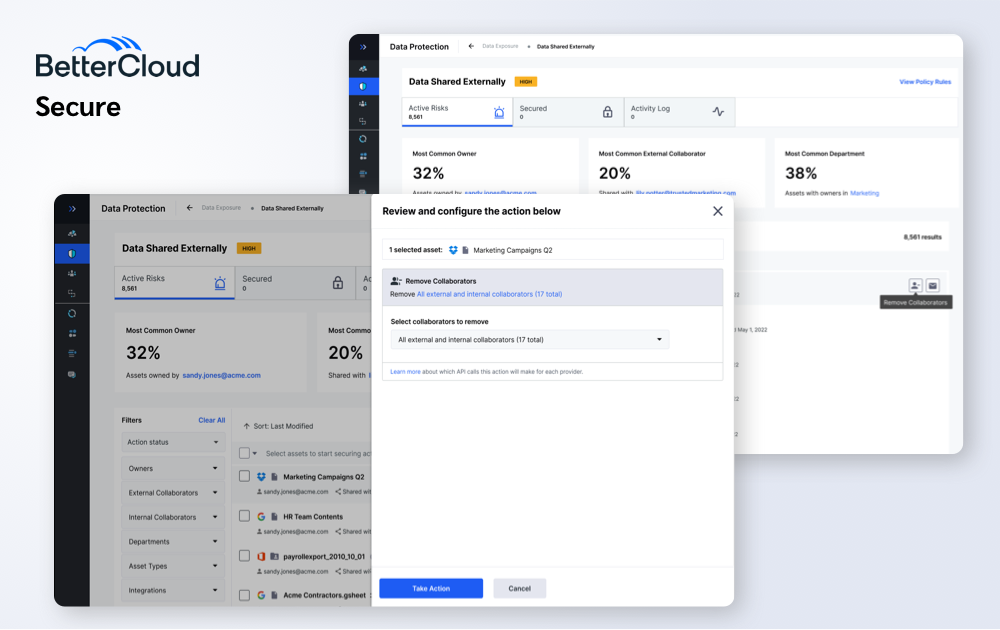The width and height of the screenshot is (1000, 630).
Task: Open sandy.jones@acme.com link in front Most Common Owner card
Action: coord(221,376)
